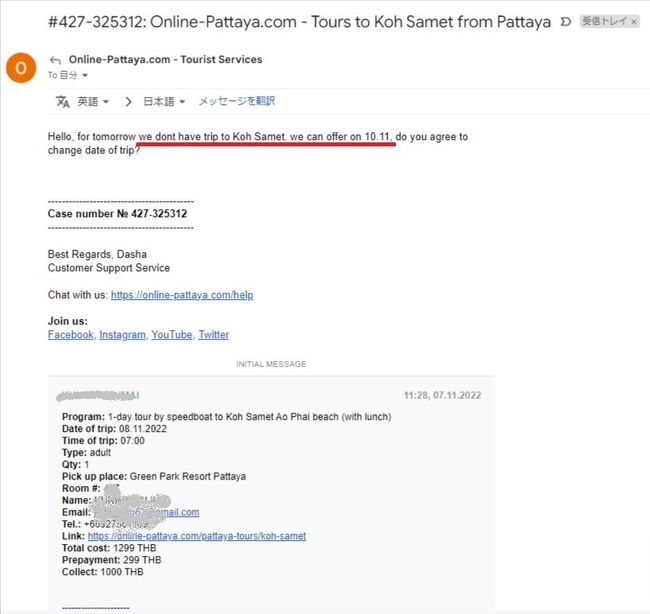Image resolution: width=650 pixels, height=614 pixels.
Task: Click the arrow between translation languages
Action: 128,101
